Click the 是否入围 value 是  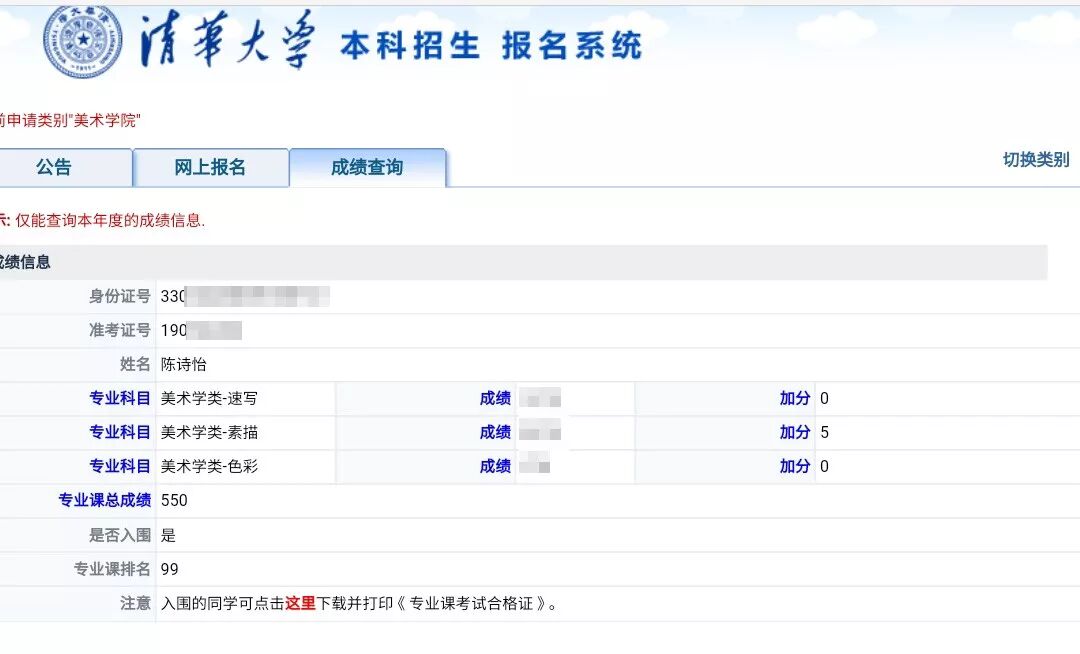pyautogui.click(x=168, y=535)
